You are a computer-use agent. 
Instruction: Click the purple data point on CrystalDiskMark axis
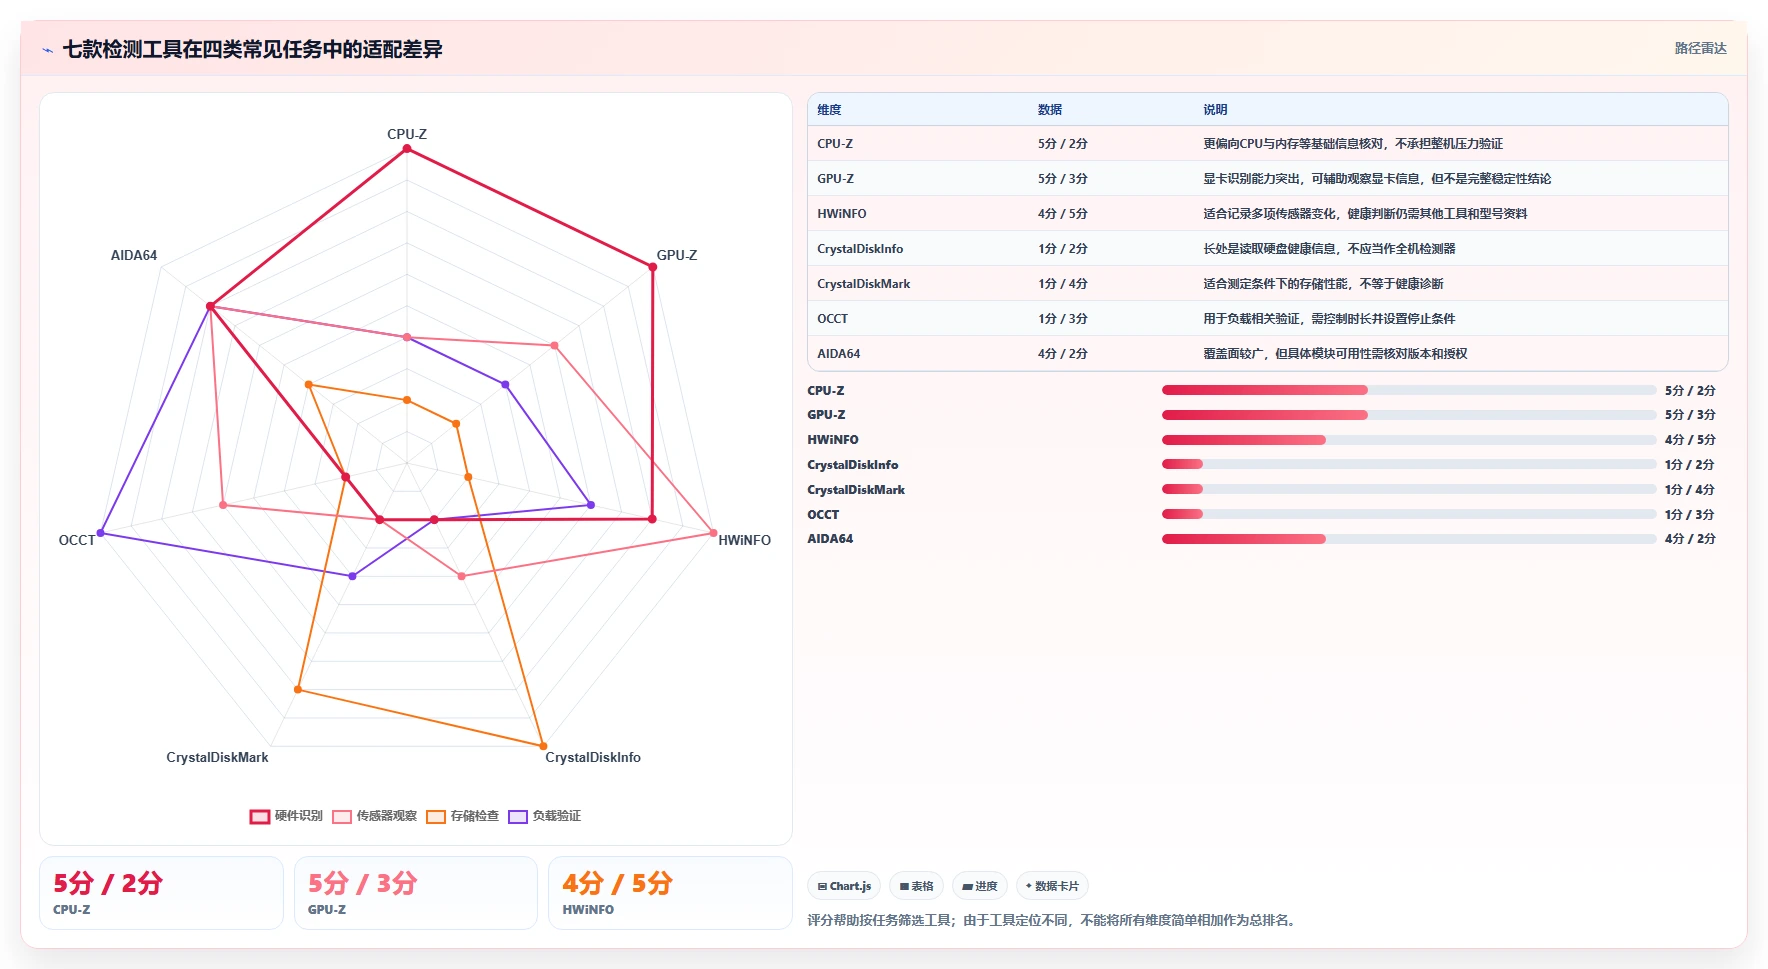[x=352, y=576]
